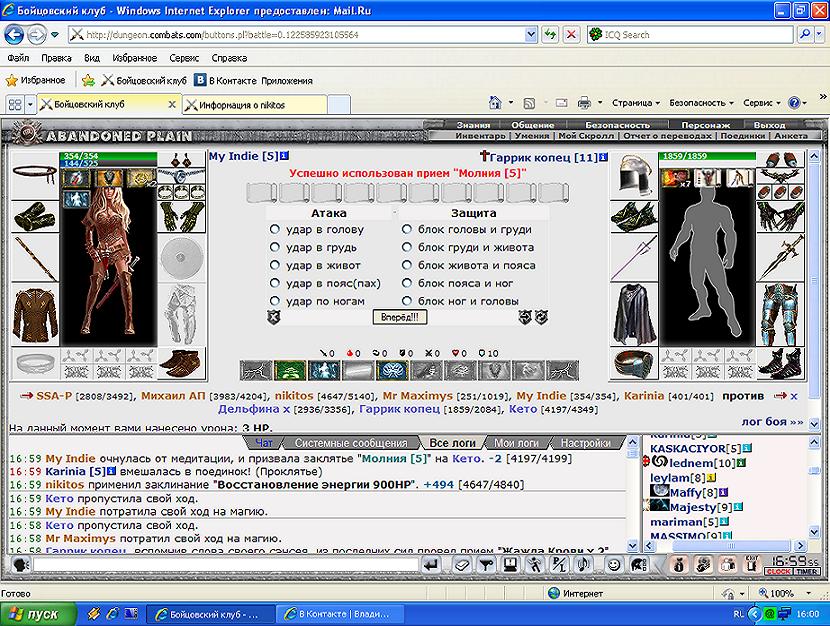Open the 100% zoom level dropdown in the status bar
This screenshot has height=626, width=830.
[808, 593]
